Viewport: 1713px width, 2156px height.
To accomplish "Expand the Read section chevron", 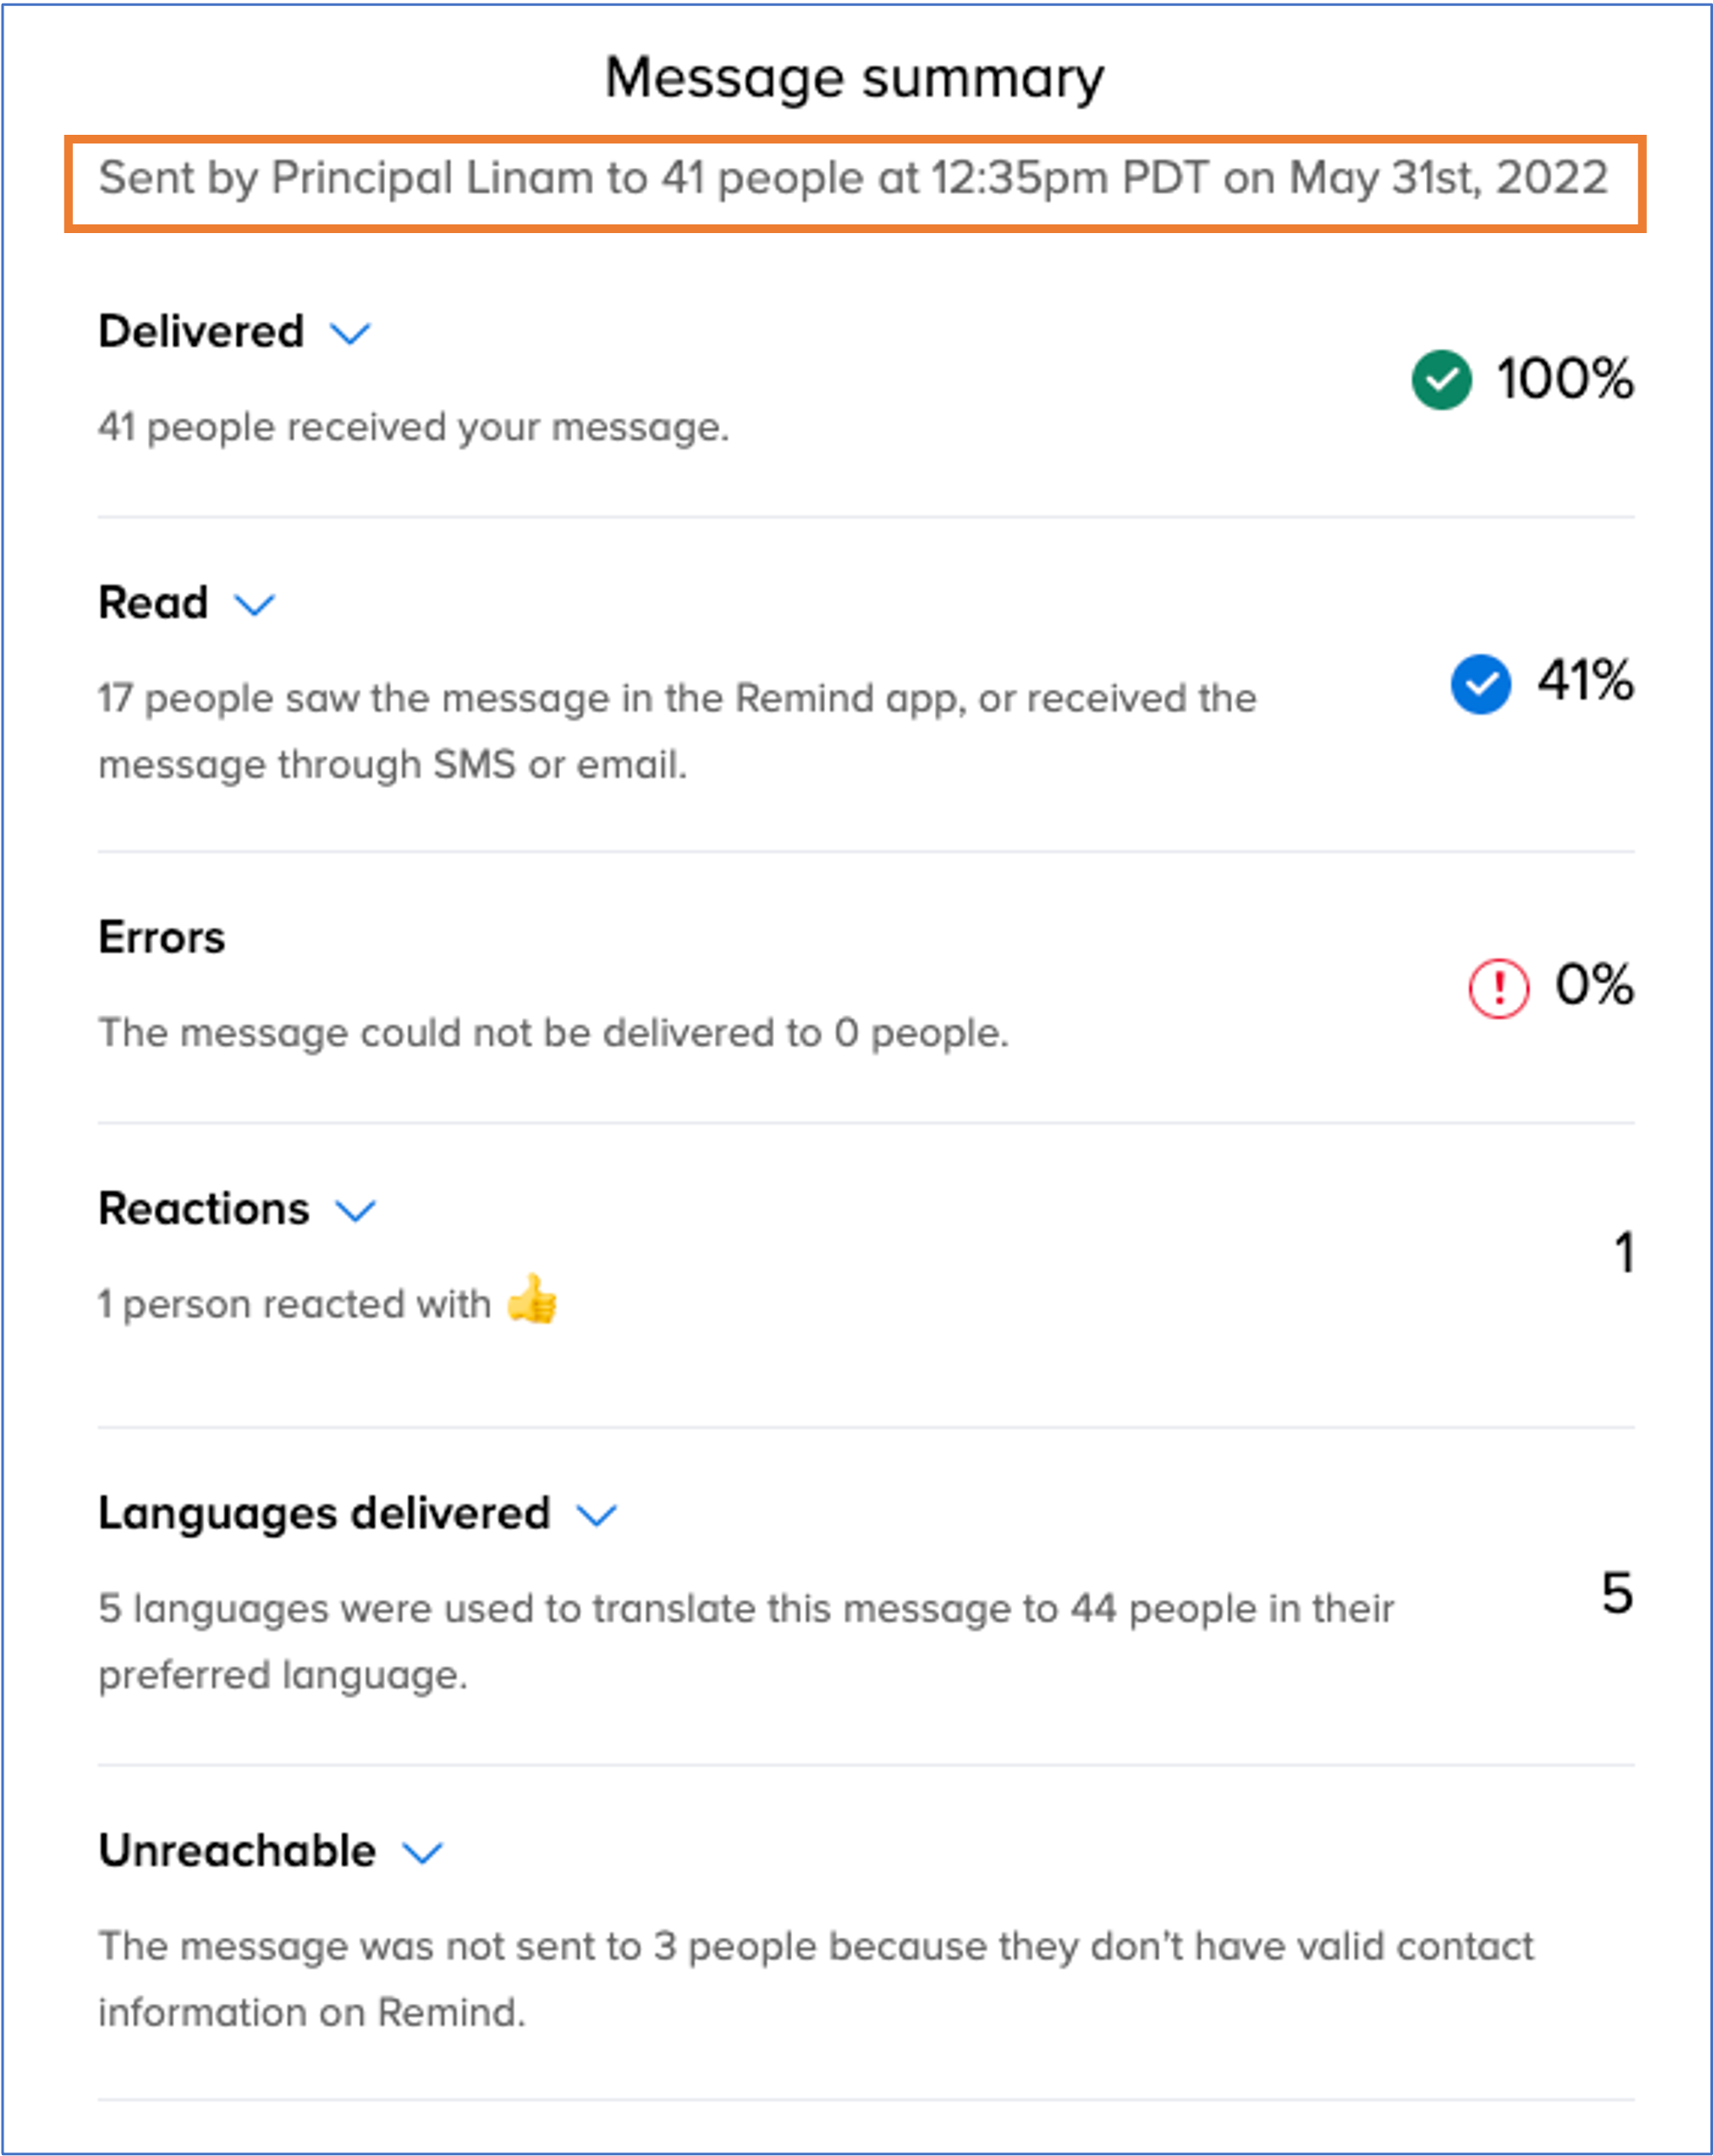I will pos(254,604).
